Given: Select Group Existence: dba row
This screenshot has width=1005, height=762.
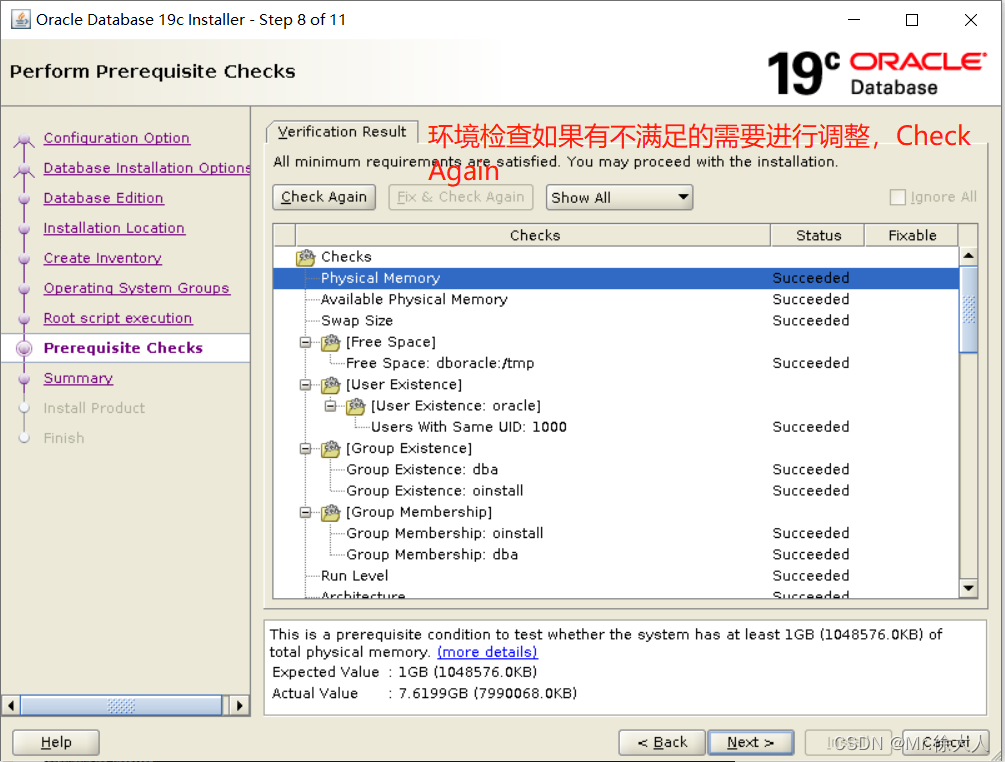Looking at the screenshot, I should coord(616,470).
